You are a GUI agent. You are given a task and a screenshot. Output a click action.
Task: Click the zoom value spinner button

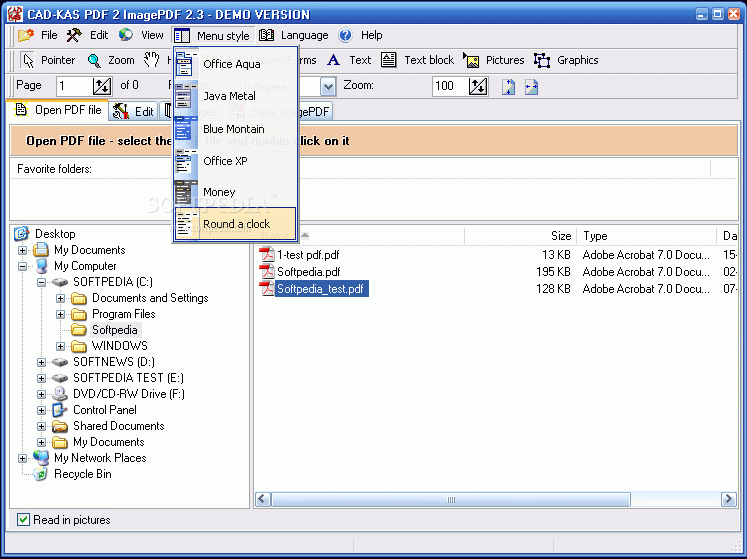pos(478,86)
